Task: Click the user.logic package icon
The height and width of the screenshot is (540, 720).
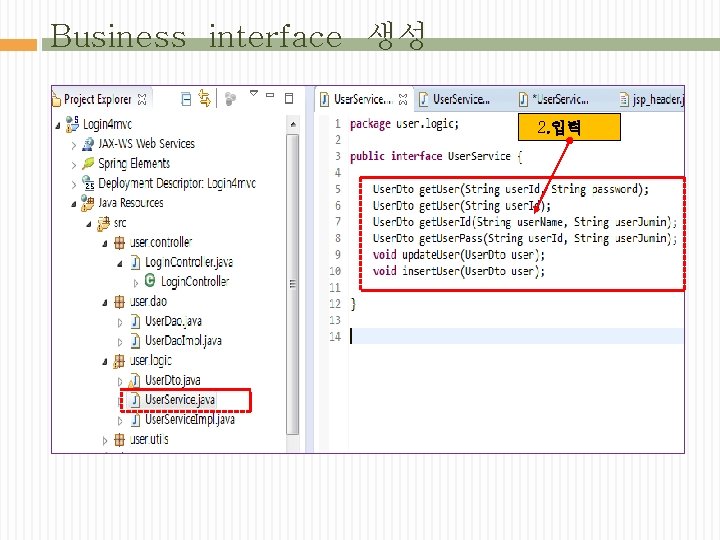Action: pyautogui.click(x=119, y=361)
